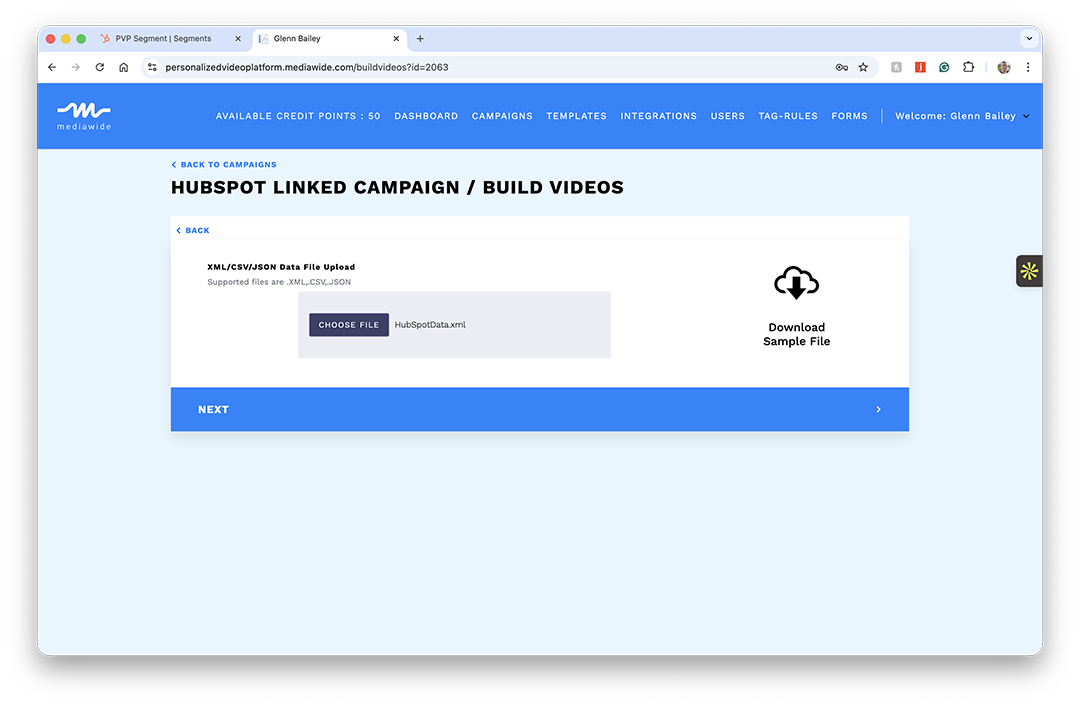
Task: Open the tab search dropdown arrow
Action: click(1028, 38)
